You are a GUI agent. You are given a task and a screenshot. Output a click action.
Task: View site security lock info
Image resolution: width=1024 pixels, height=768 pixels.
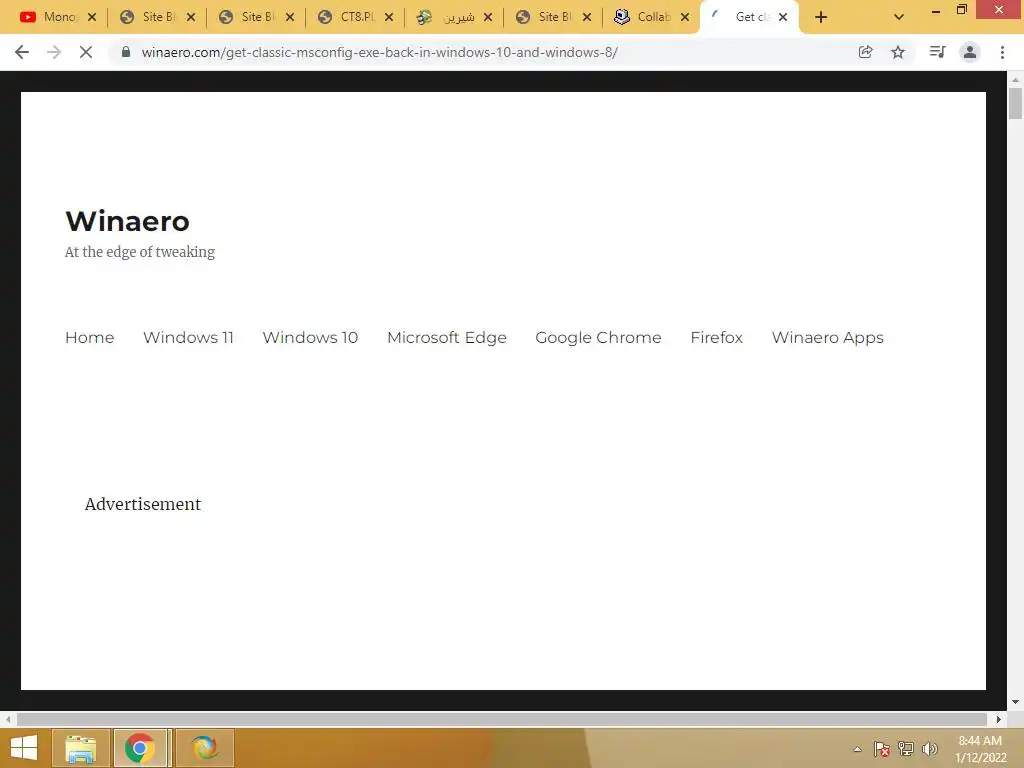coord(126,52)
